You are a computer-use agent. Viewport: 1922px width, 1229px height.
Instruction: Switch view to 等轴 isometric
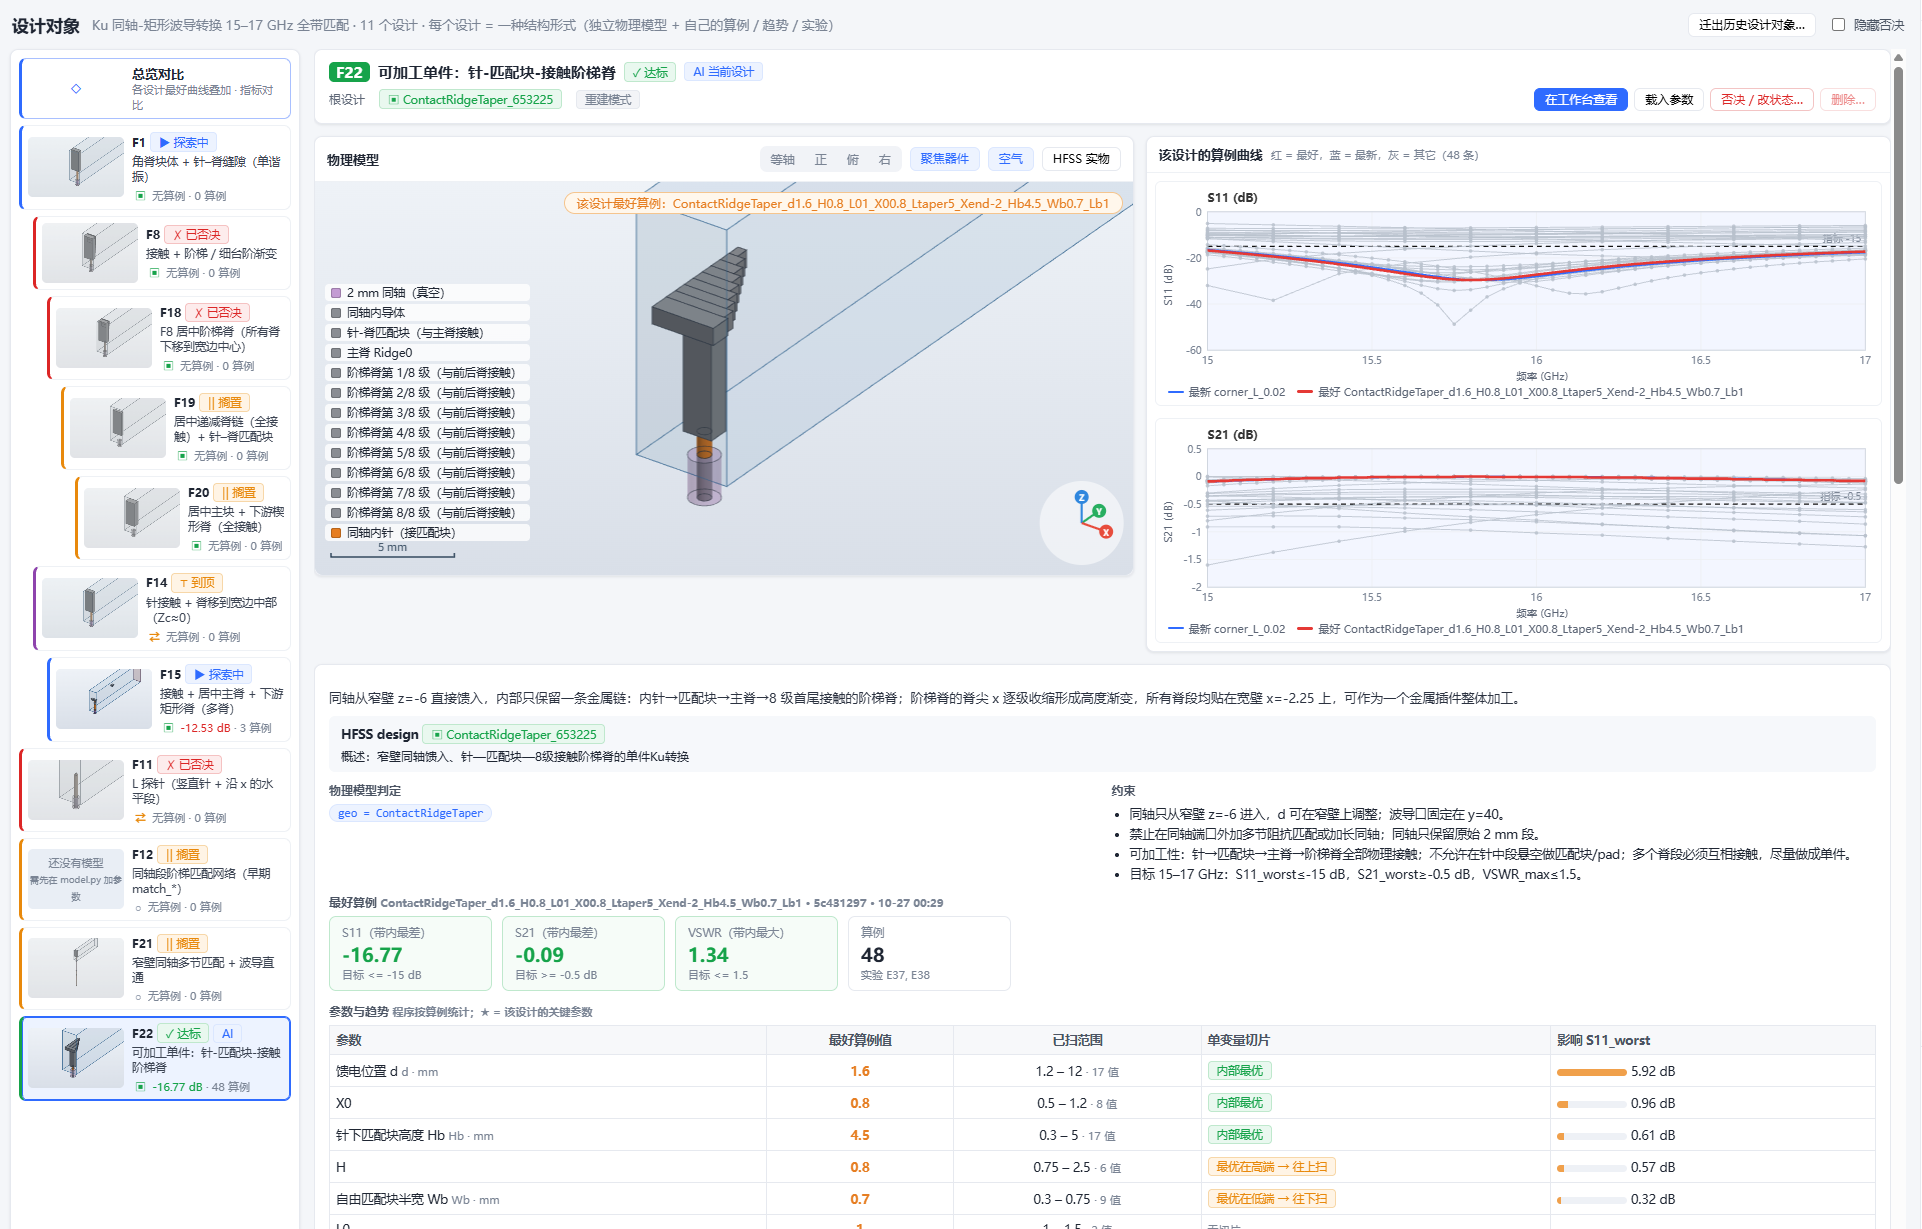(782, 160)
